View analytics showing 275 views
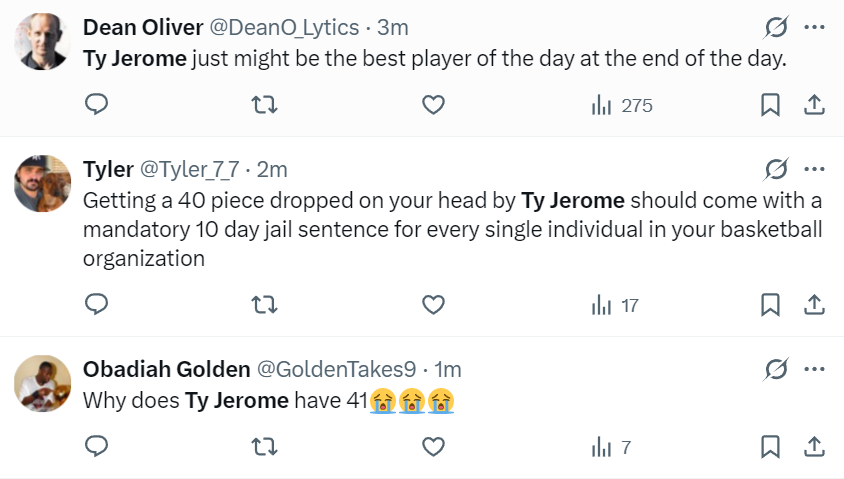This screenshot has width=844, height=479. point(622,105)
